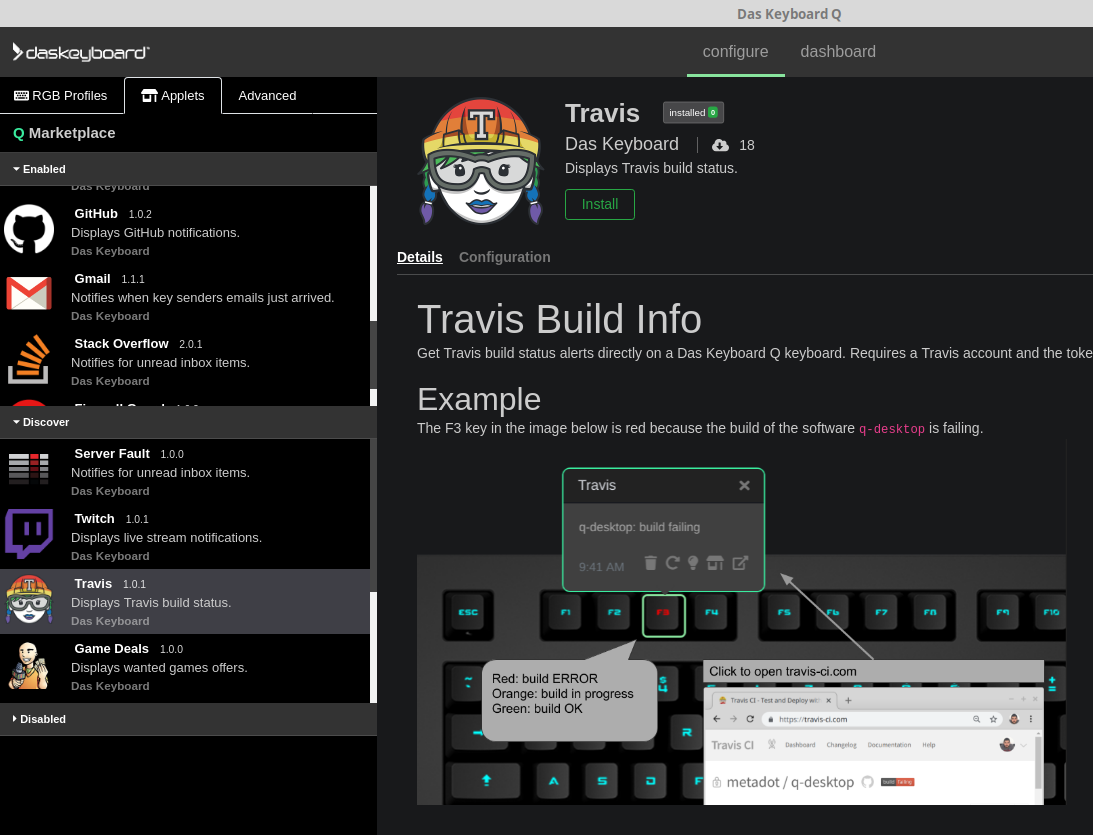
Task: Click Travis build status description in Discover list
Action: 151,602
